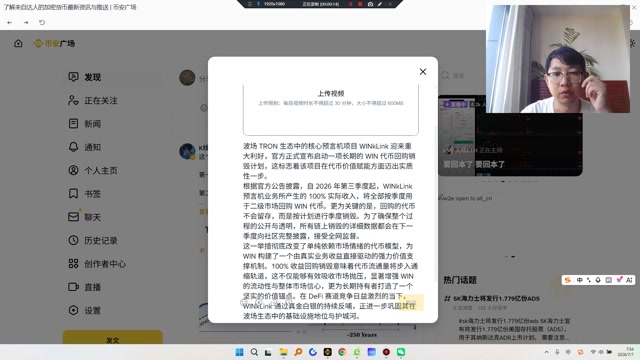Open the live stream thumbnail 要回本了
Screen dimensions: 640x360
(x=510, y=136)
